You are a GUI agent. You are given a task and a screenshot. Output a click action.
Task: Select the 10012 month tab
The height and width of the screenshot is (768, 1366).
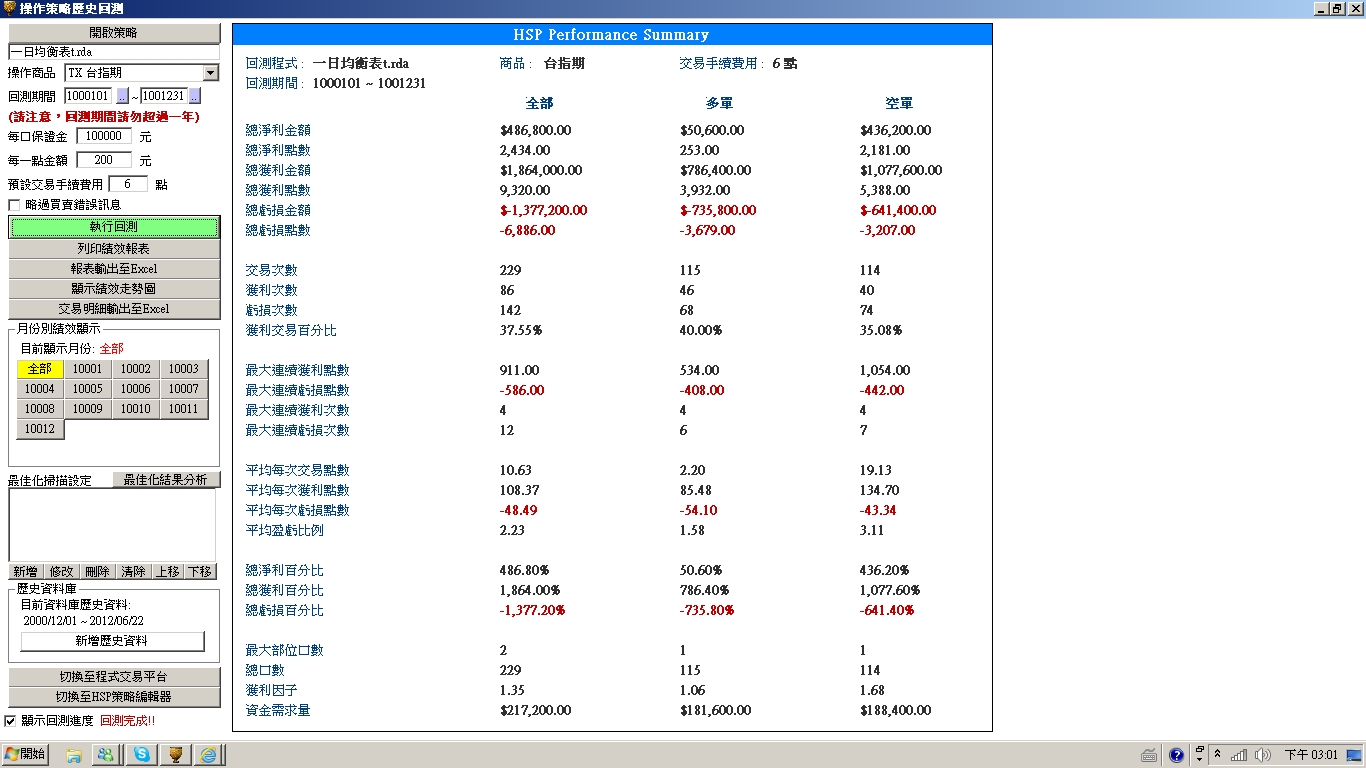(40, 429)
